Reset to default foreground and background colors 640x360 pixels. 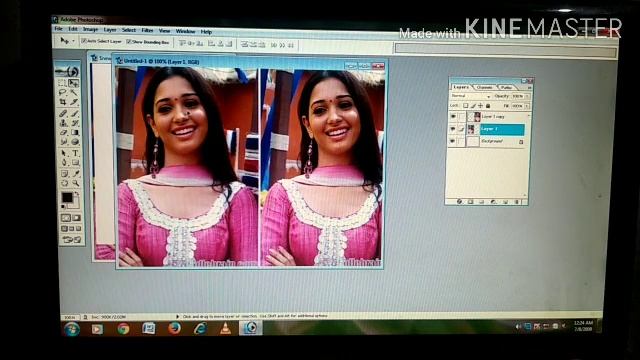pos(62,207)
